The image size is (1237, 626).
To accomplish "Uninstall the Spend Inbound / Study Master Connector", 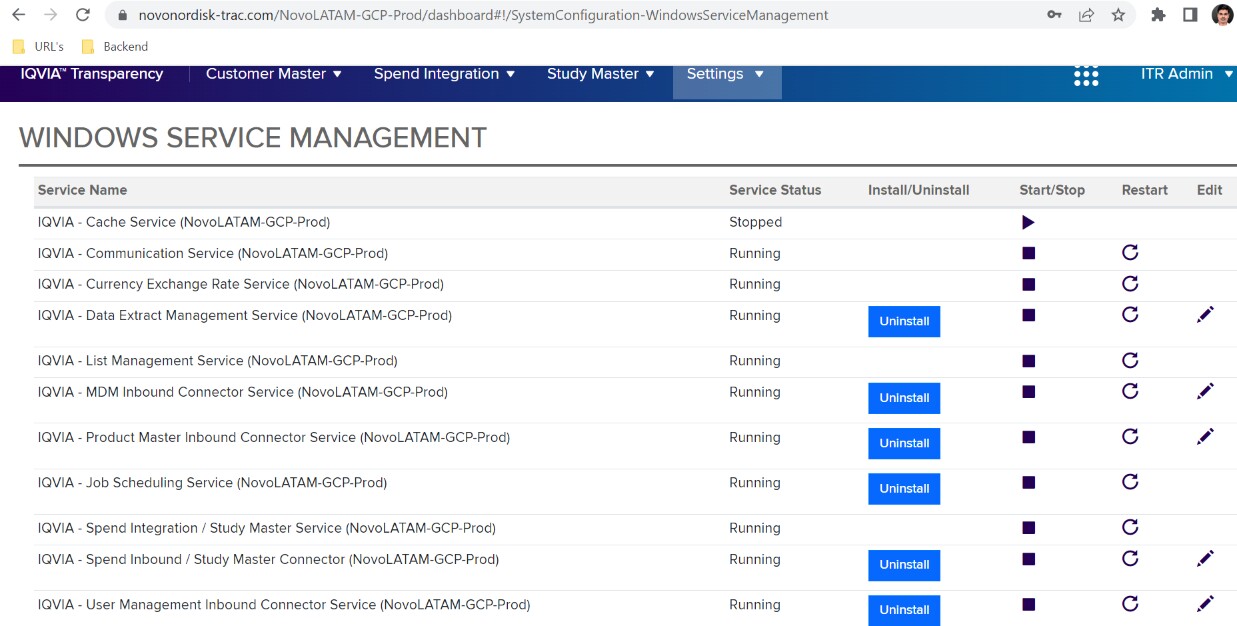I will [904, 565].
